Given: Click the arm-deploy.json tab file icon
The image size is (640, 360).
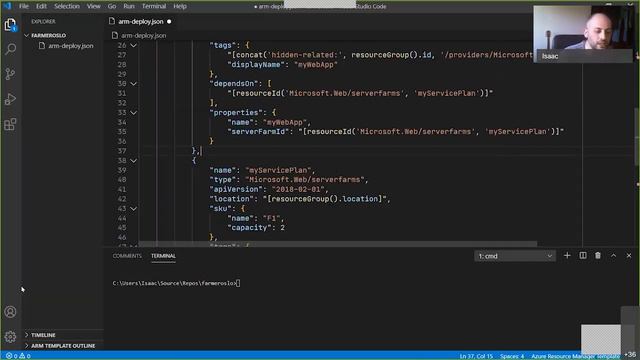Looking at the screenshot, I should 112,21.
